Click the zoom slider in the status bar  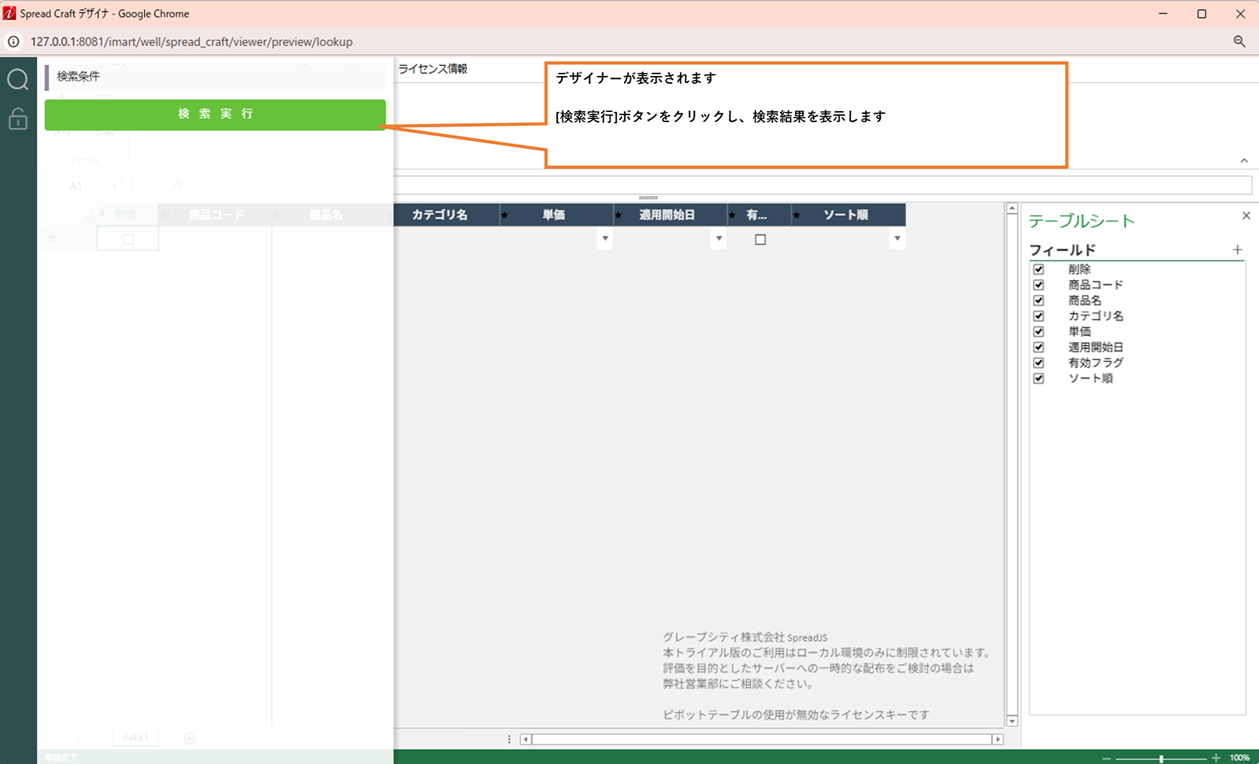click(1161, 758)
